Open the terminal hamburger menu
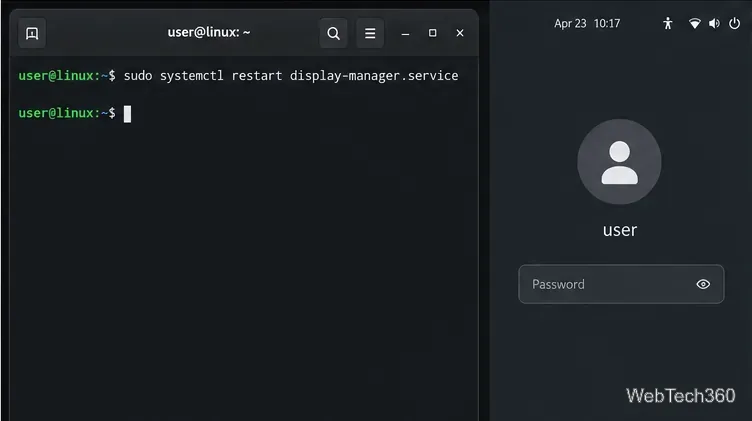This screenshot has width=752, height=421. (x=370, y=33)
